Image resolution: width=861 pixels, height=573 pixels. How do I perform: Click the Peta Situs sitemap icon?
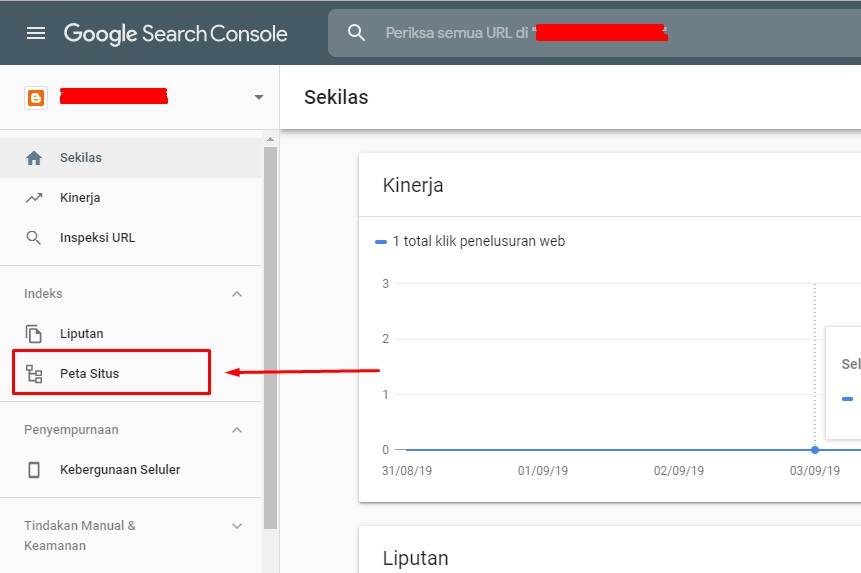coord(34,374)
